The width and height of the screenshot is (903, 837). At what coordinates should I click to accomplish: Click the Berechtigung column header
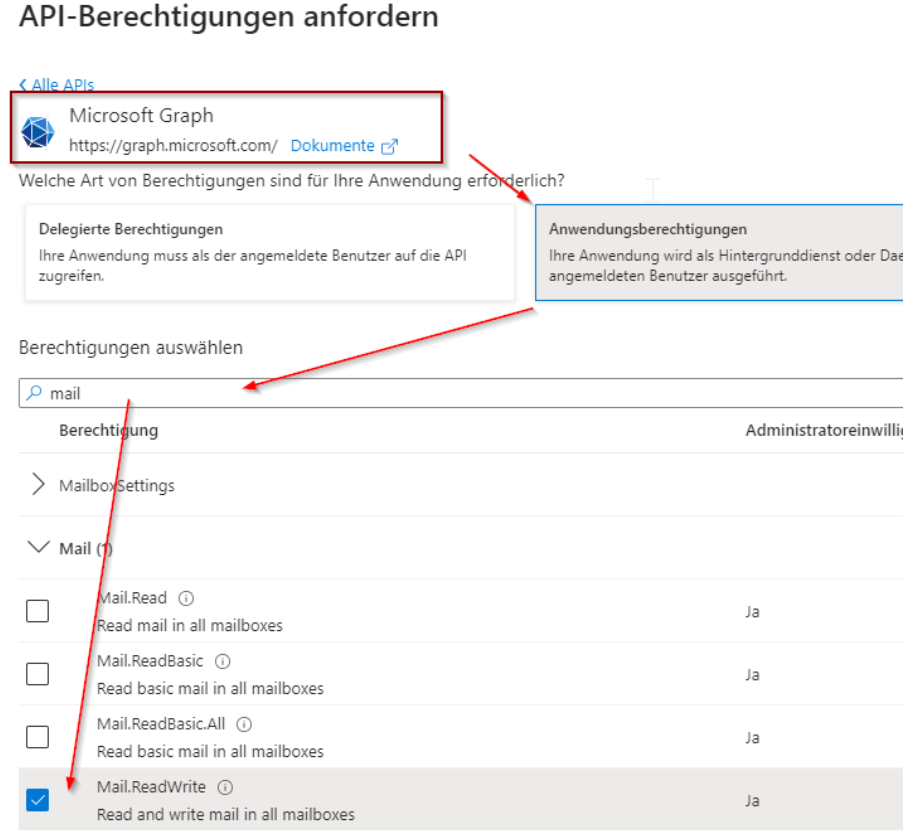(x=109, y=430)
